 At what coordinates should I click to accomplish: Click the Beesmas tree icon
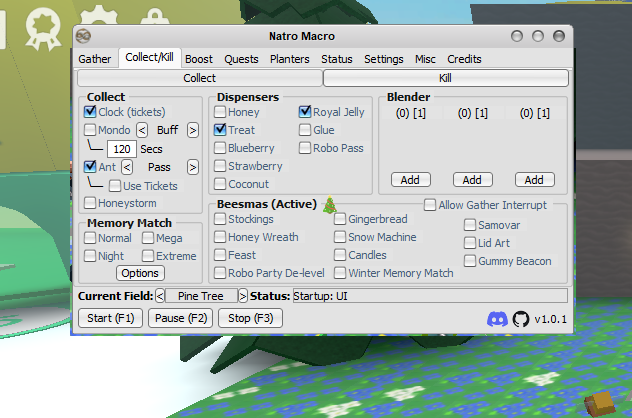click(329, 204)
